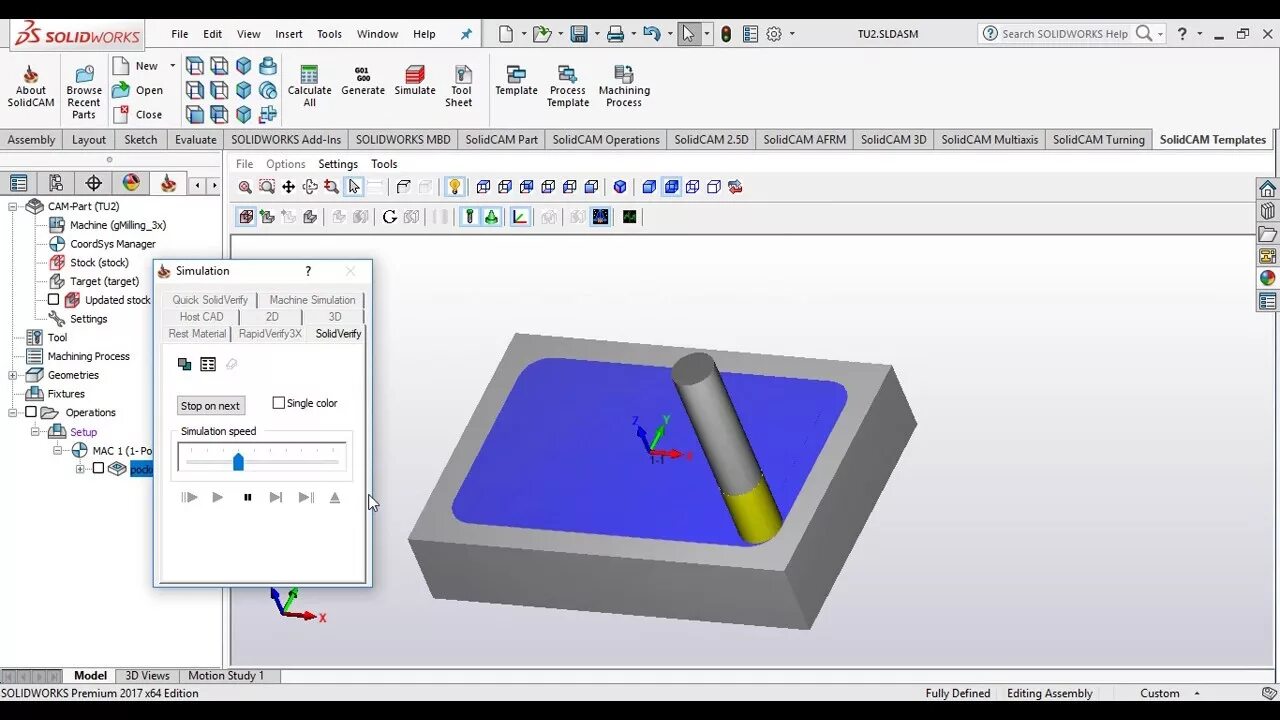
Task: Click the Simulation speed slider handle
Action: [238, 461]
